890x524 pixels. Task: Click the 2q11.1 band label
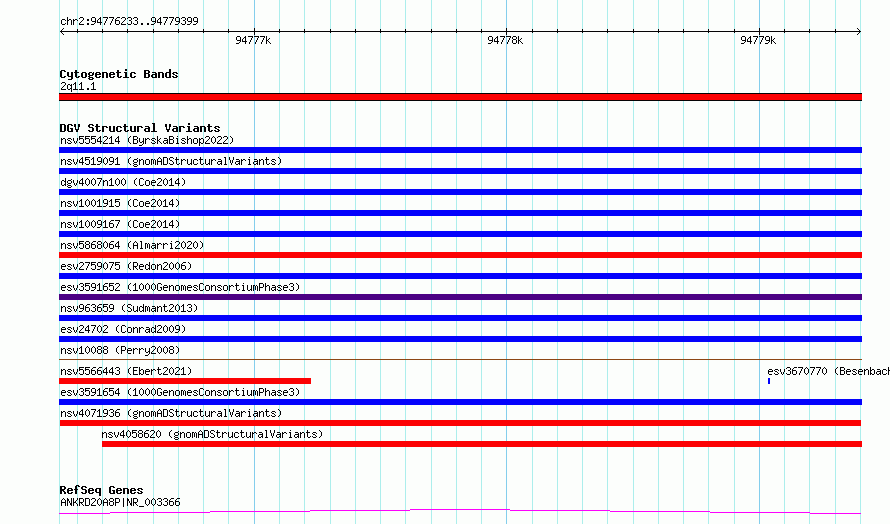click(78, 86)
